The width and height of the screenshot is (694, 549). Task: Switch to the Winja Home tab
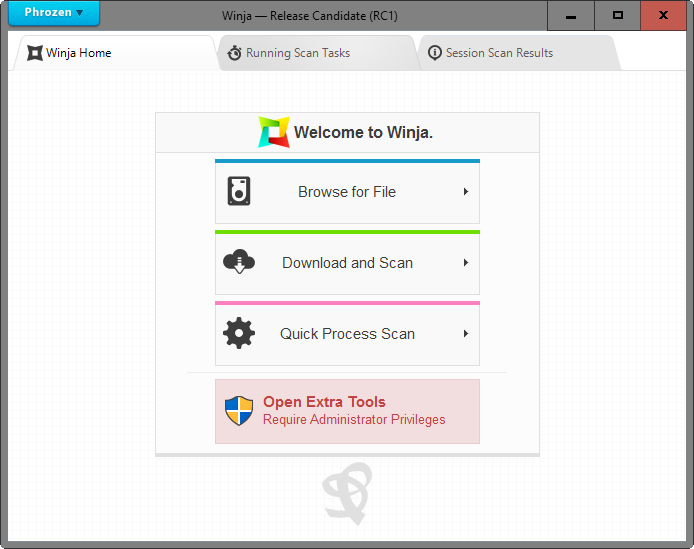pos(115,53)
